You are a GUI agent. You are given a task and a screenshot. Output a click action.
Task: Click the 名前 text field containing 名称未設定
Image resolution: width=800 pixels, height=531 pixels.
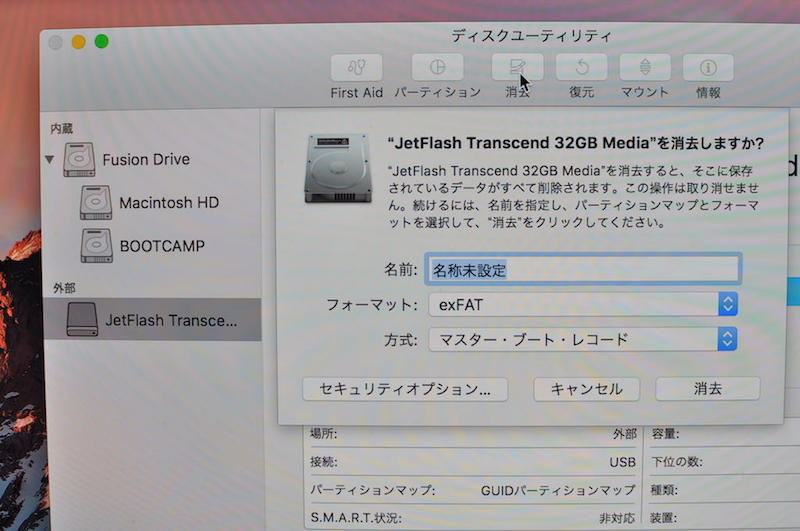click(x=583, y=269)
